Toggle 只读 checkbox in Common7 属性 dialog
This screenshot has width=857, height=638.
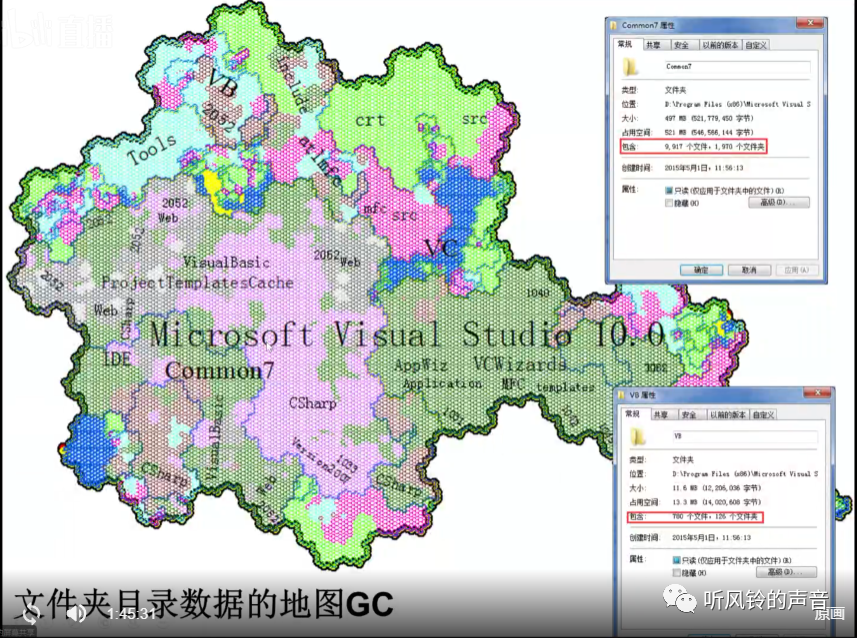(x=668, y=190)
